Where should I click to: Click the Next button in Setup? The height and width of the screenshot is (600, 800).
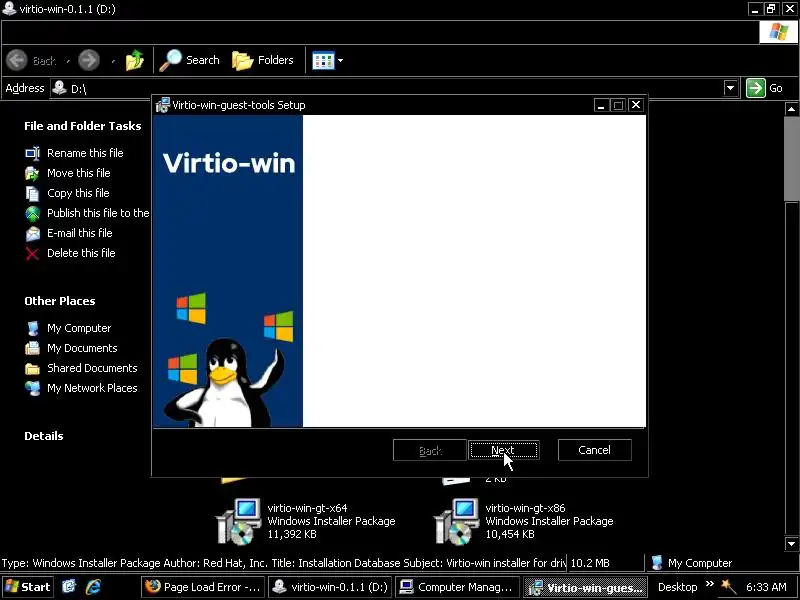(x=504, y=450)
